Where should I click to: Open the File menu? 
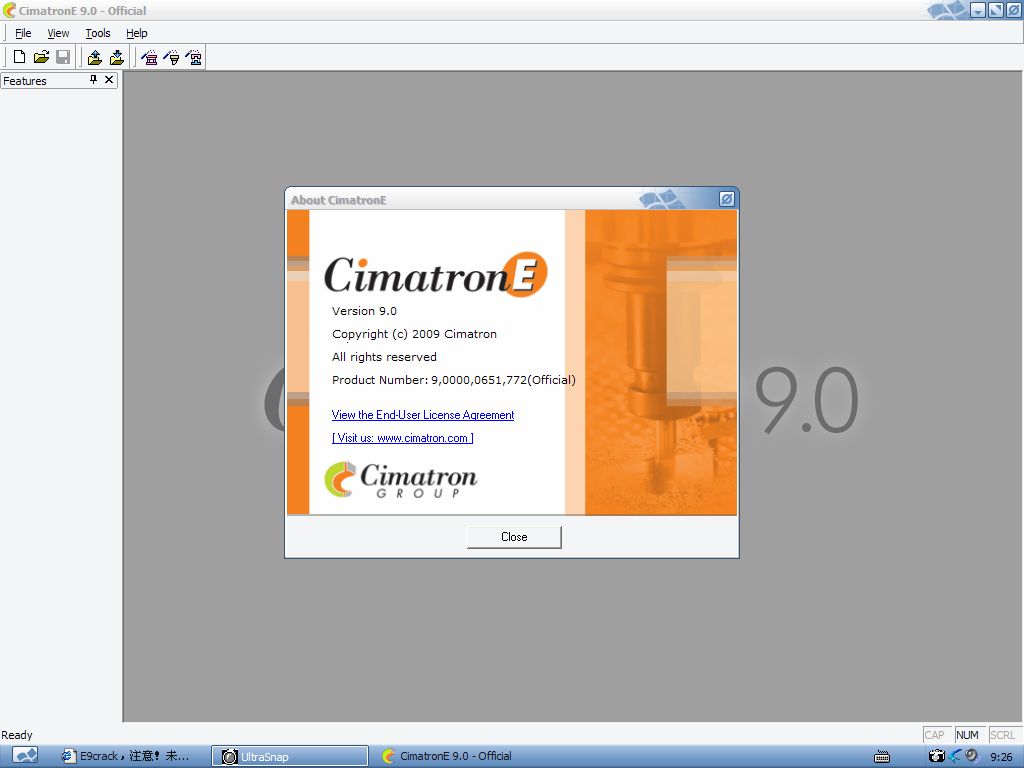click(23, 33)
